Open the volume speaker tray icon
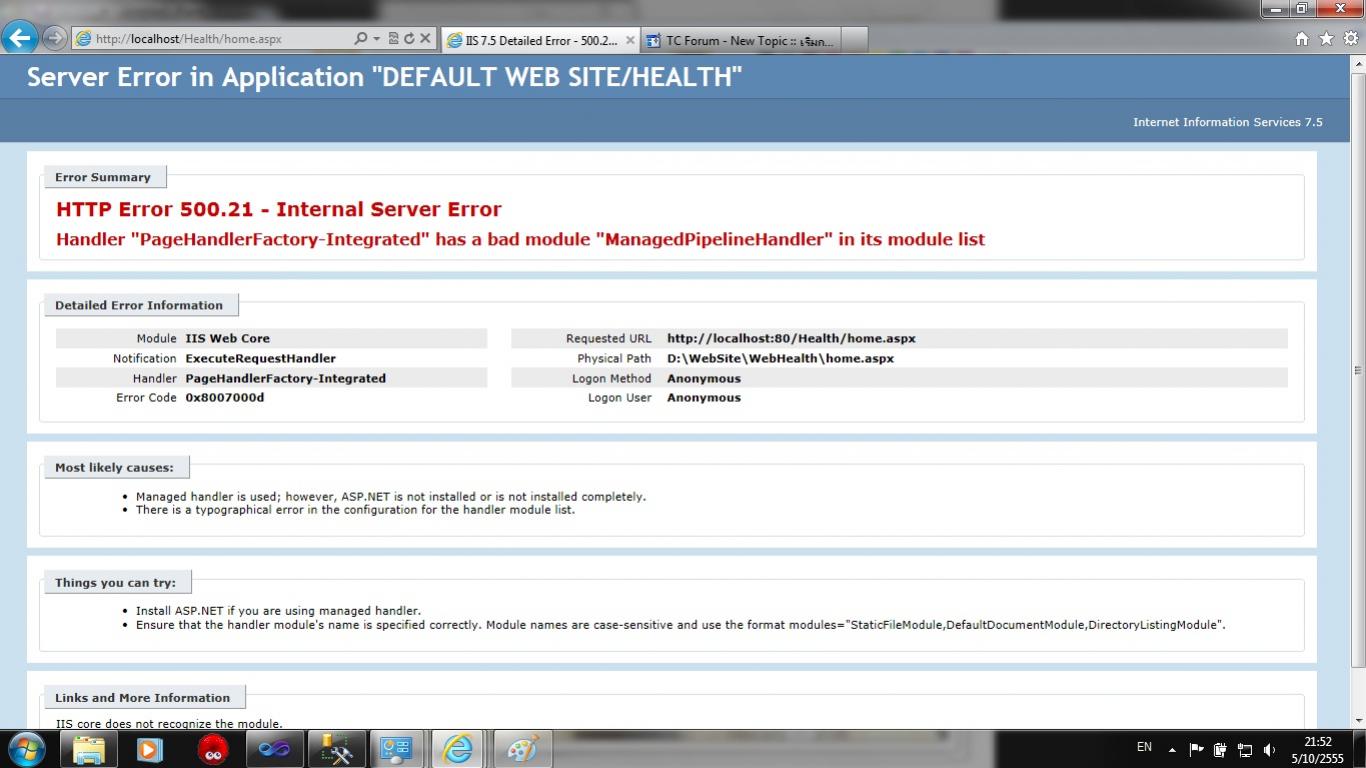Viewport: 1366px width, 768px height. tap(1269, 749)
